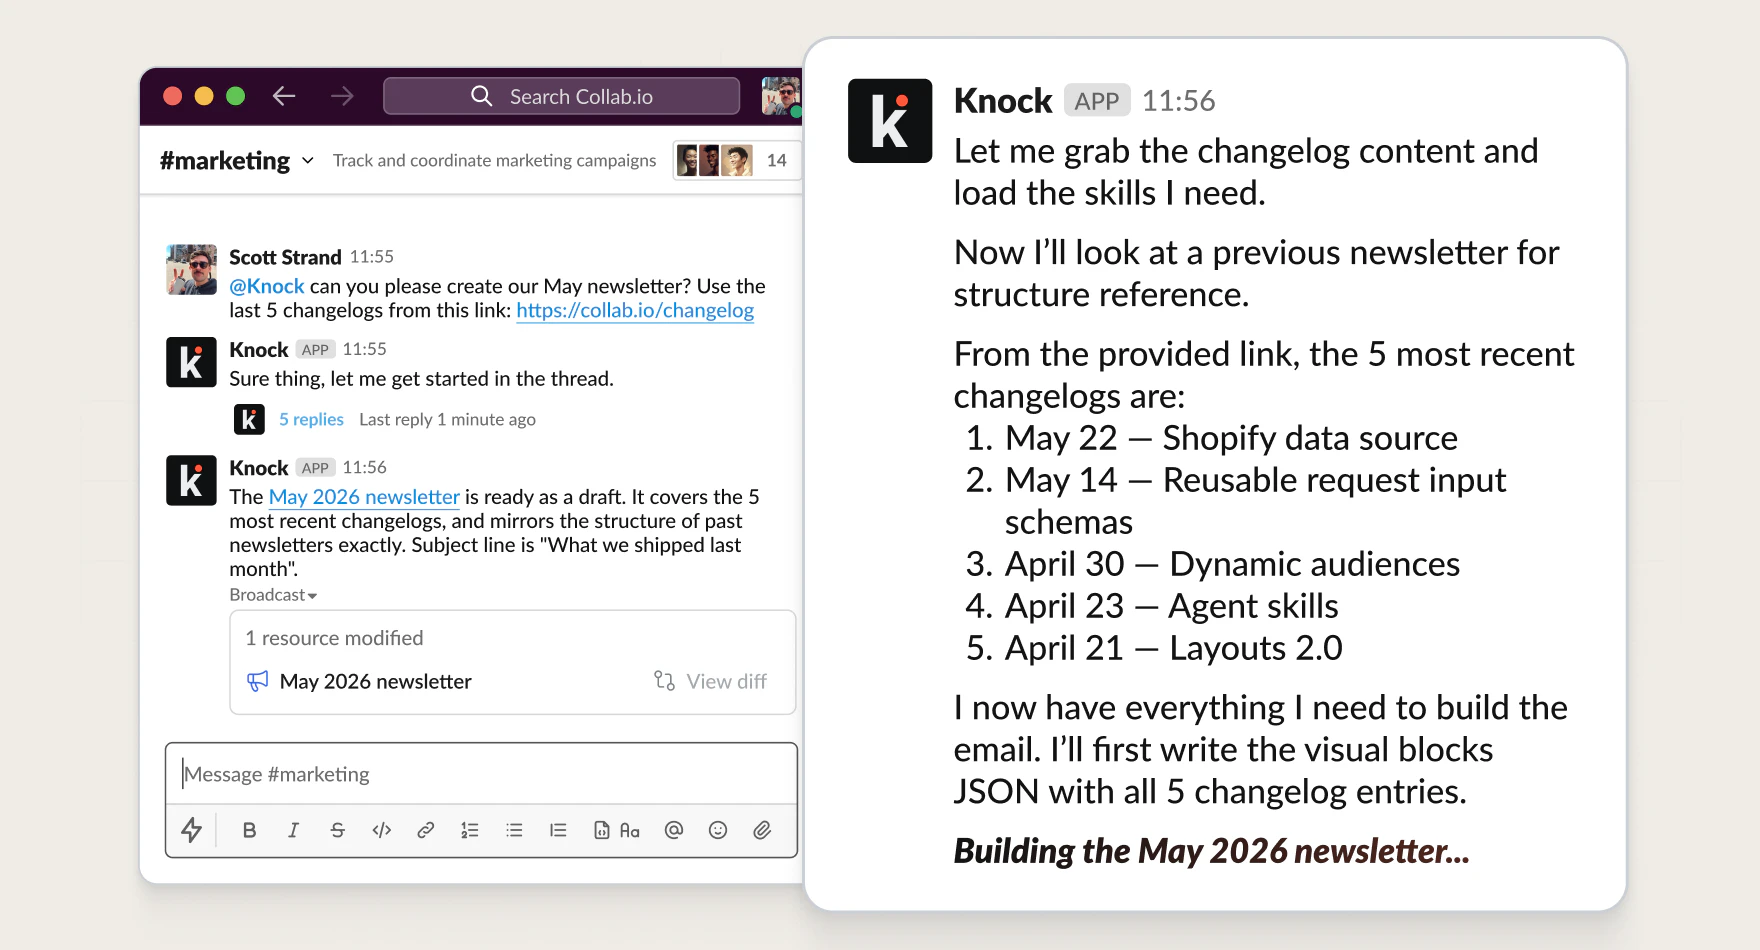Expand the Broadcast dropdown
The height and width of the screenshot is (950, 1760).
tap(273, 595)
